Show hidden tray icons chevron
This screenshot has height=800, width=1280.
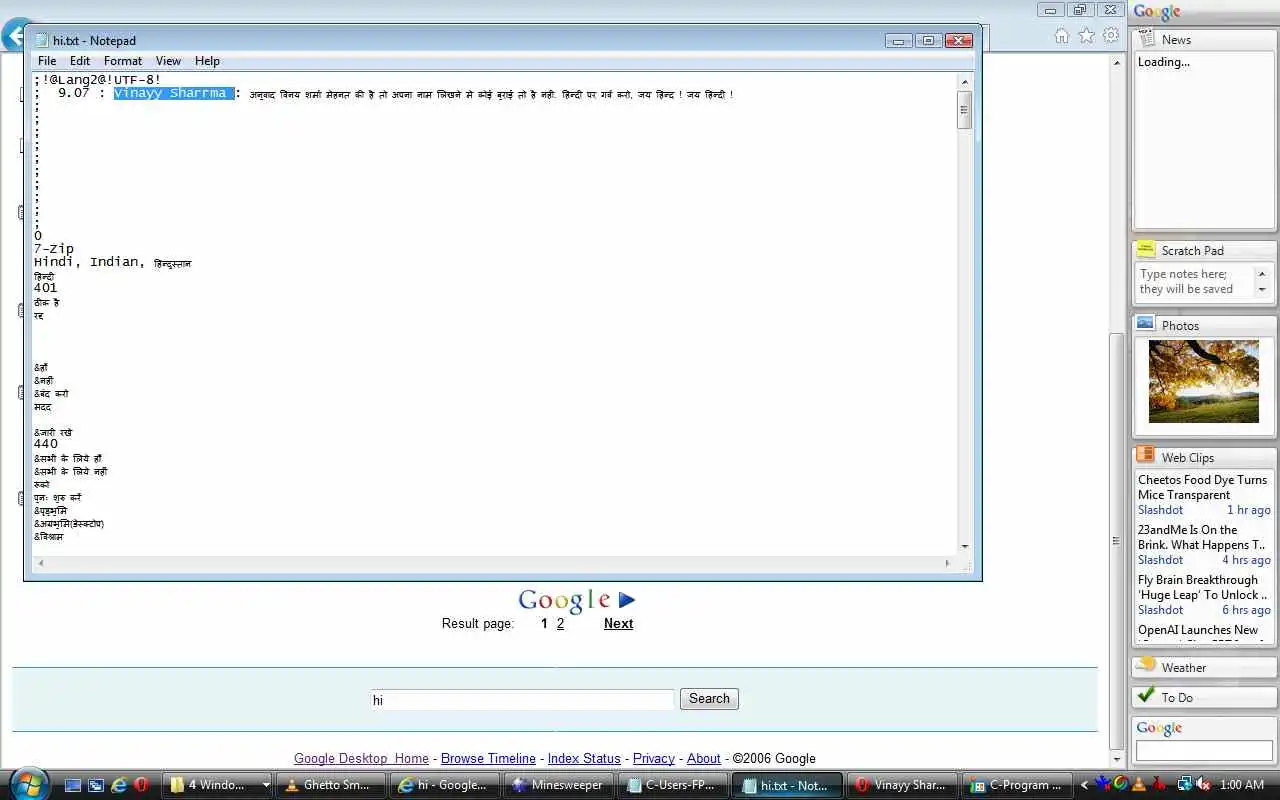point(1084,785)
